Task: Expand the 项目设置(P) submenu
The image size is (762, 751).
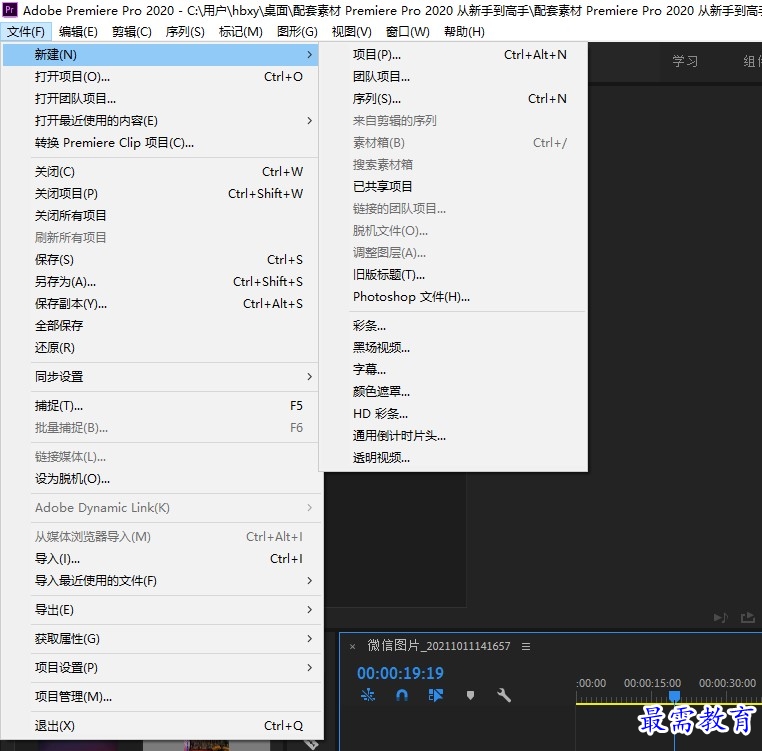Action: coord(310,667)
